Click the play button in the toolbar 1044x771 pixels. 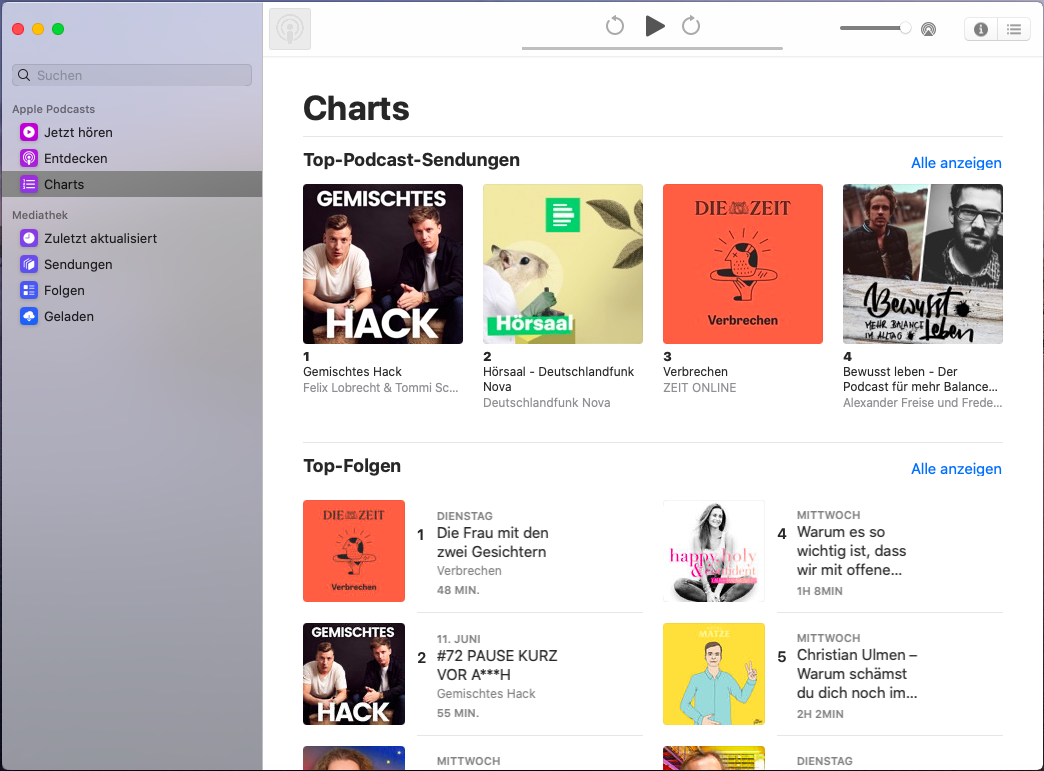coord(655,26)
